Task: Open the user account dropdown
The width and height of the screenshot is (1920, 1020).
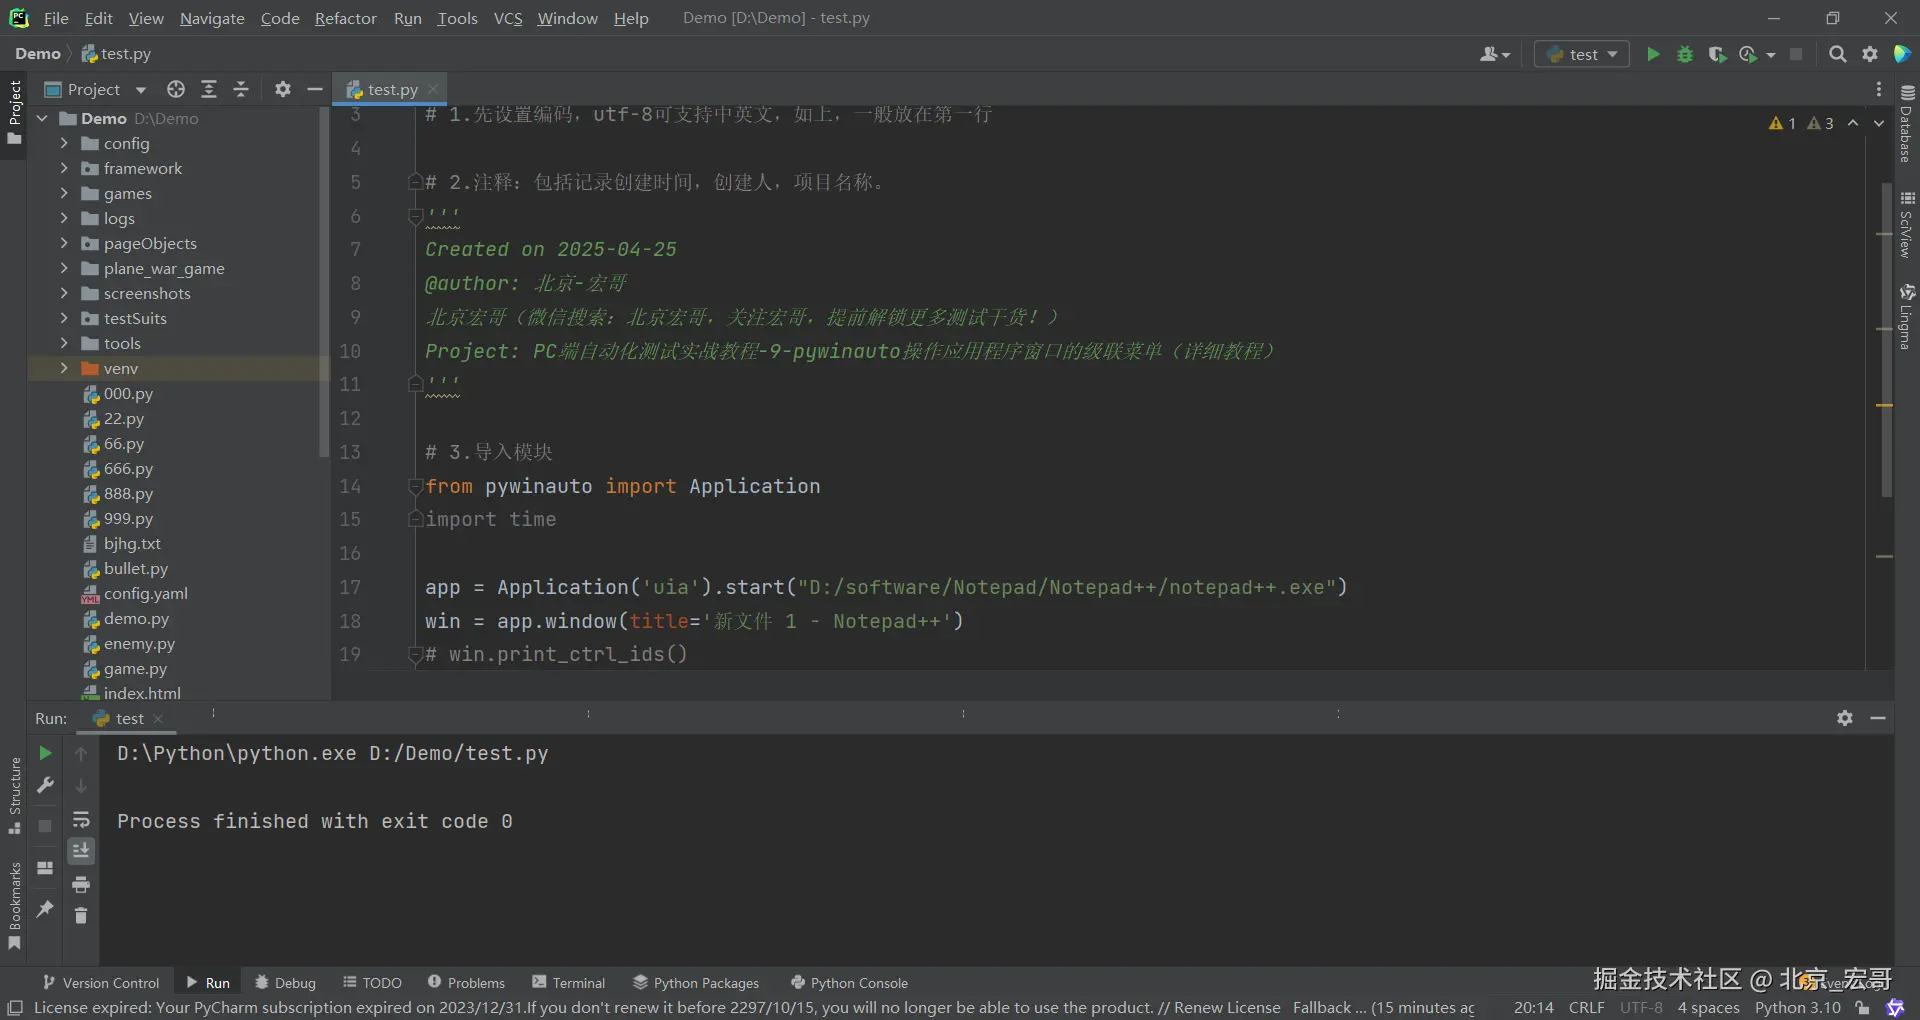Action: tap(1494, 54)
